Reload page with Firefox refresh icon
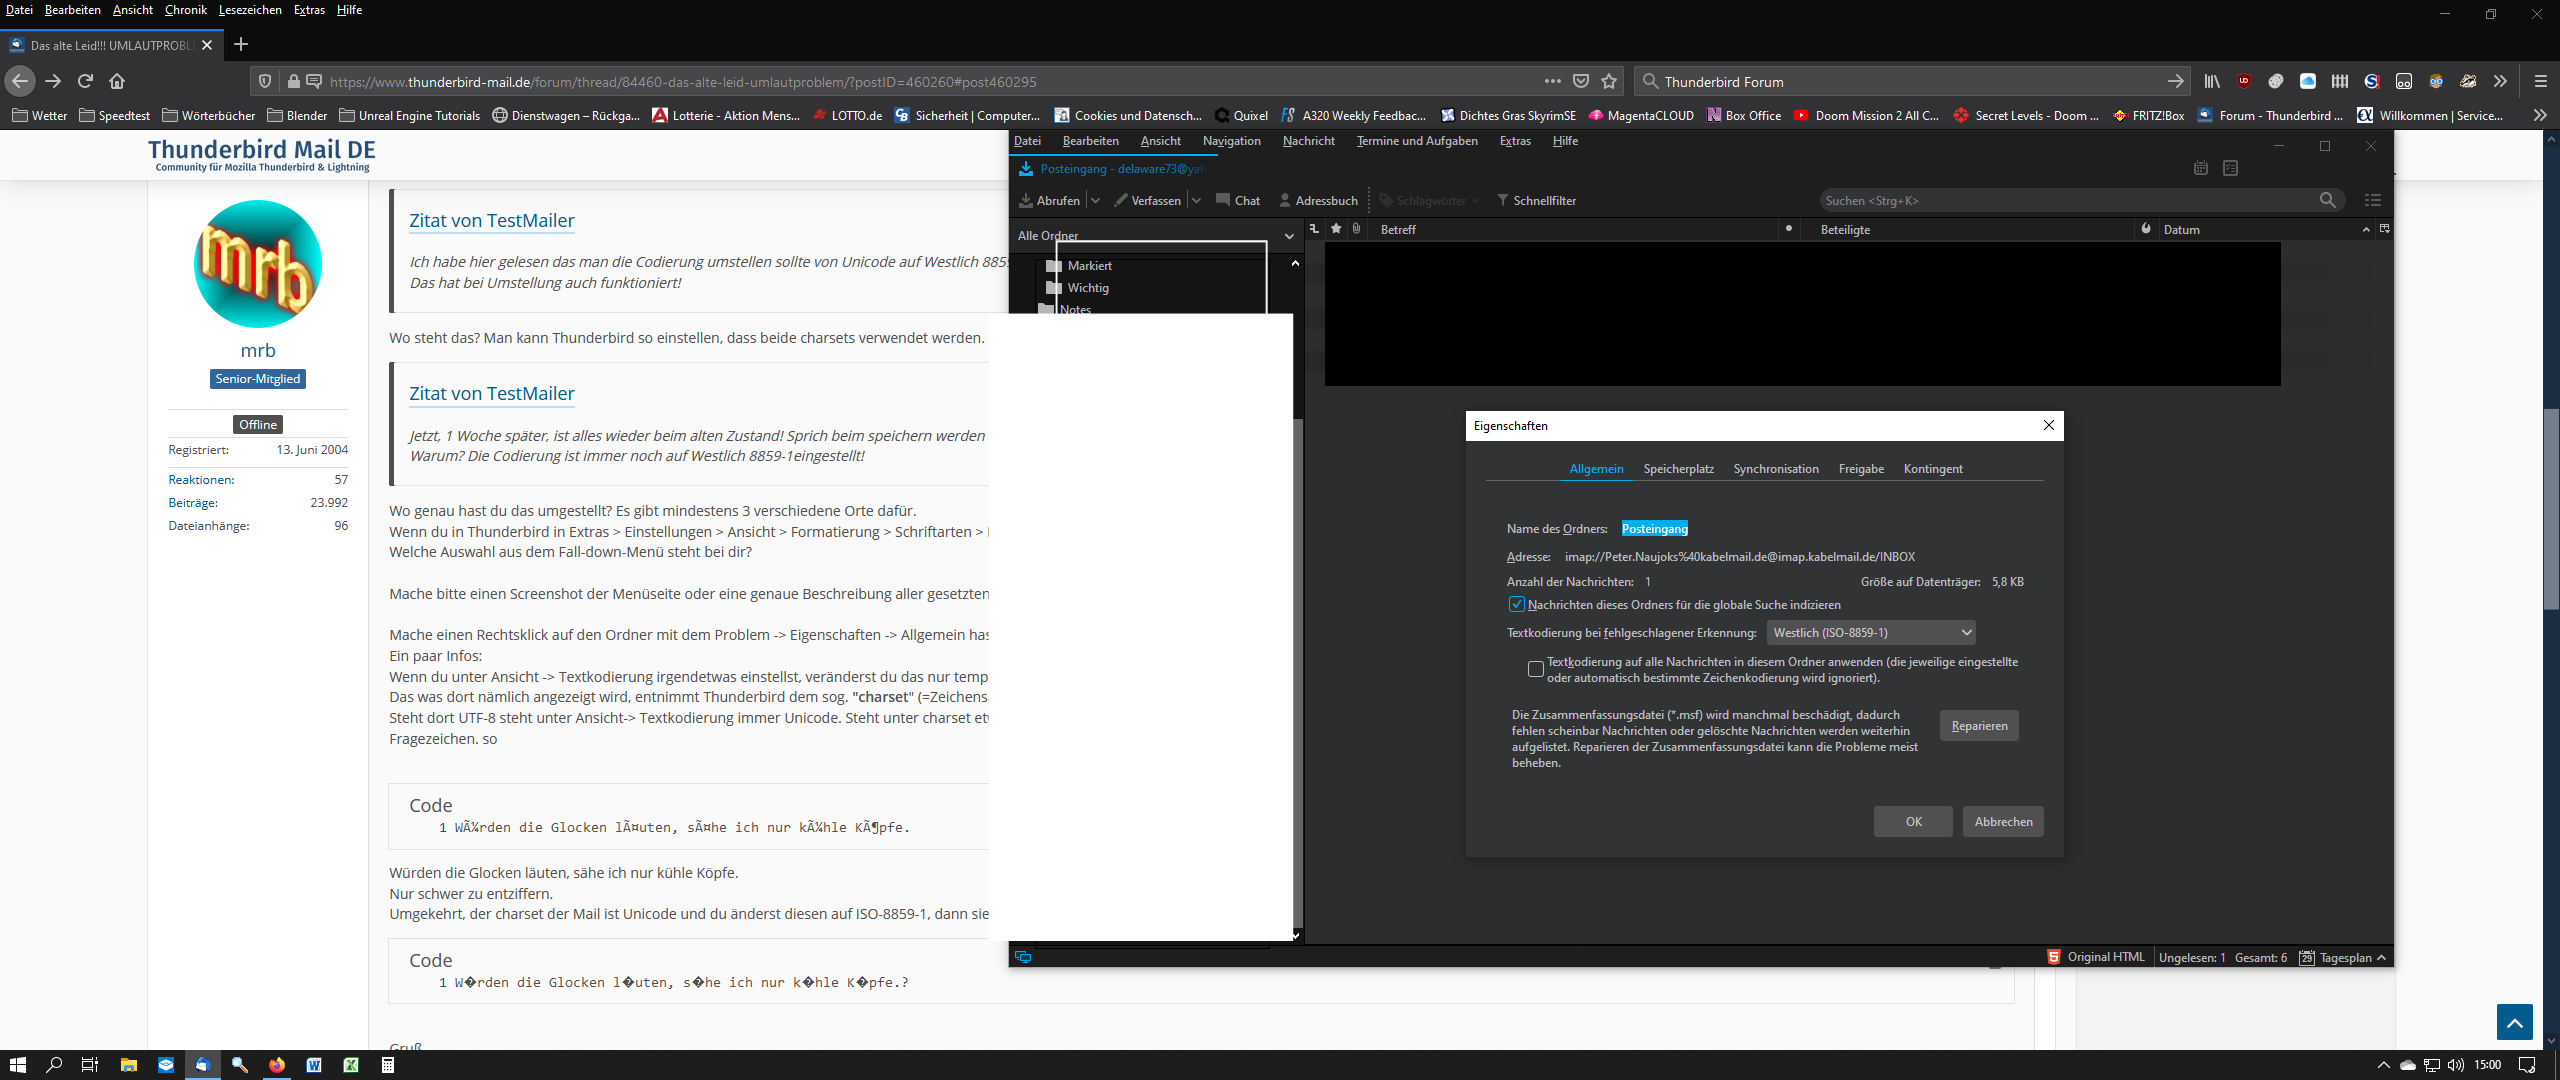The height and width of the screenshot is (1080, 2560). (86, 82)
